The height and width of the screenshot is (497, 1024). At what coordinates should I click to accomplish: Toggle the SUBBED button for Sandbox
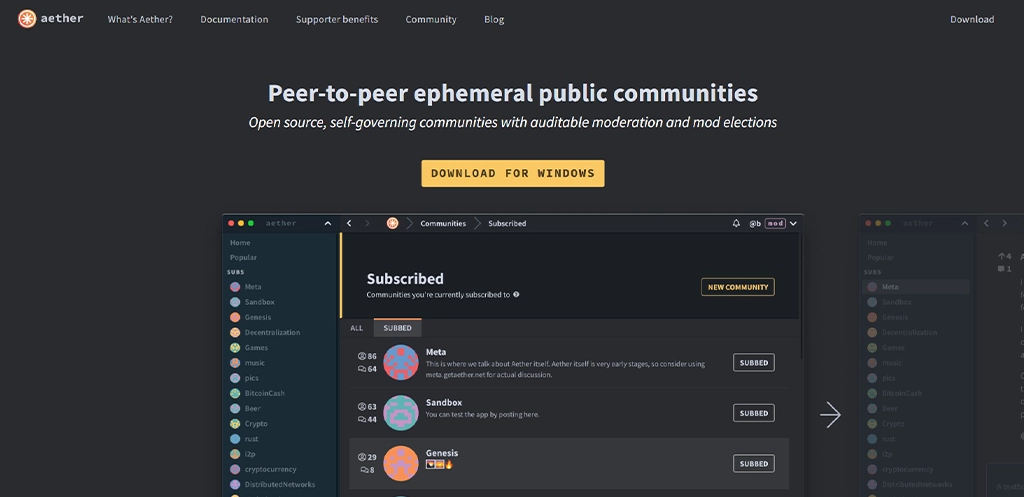(x=753, y=412)
